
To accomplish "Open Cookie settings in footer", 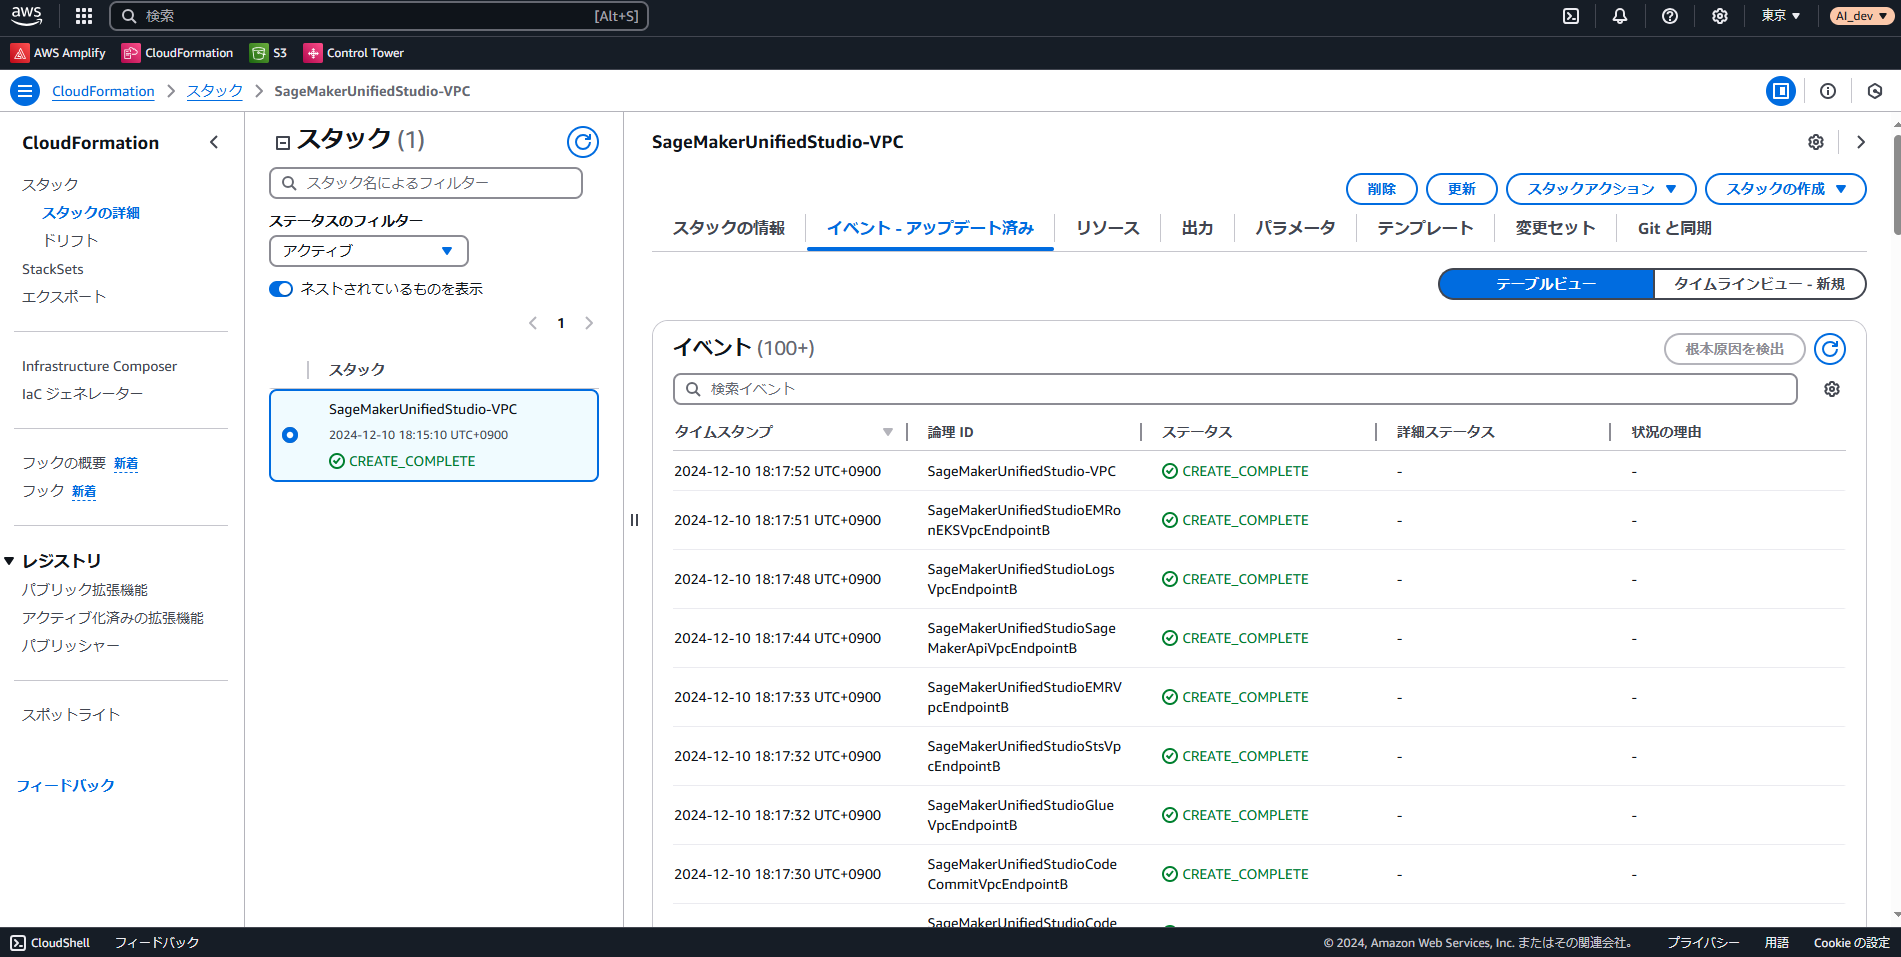I will tap(1852, 943).
